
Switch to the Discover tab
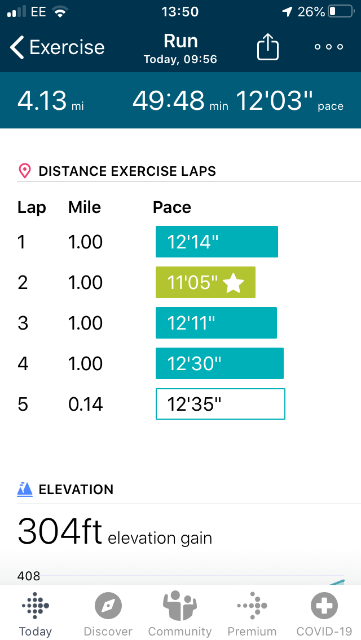[108, 614]
